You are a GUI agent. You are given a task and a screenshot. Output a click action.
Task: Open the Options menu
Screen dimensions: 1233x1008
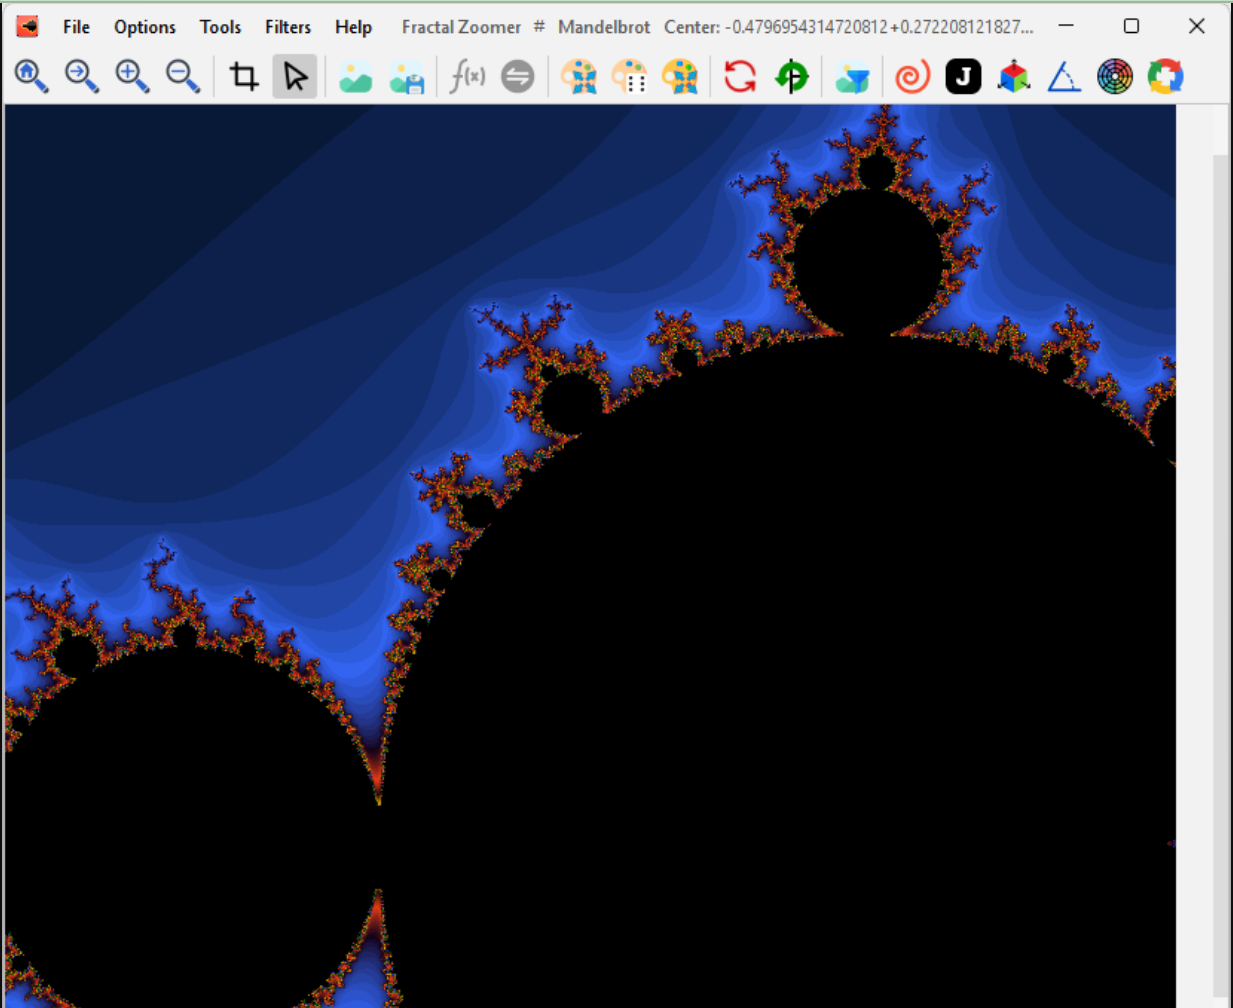pos(144,27)
